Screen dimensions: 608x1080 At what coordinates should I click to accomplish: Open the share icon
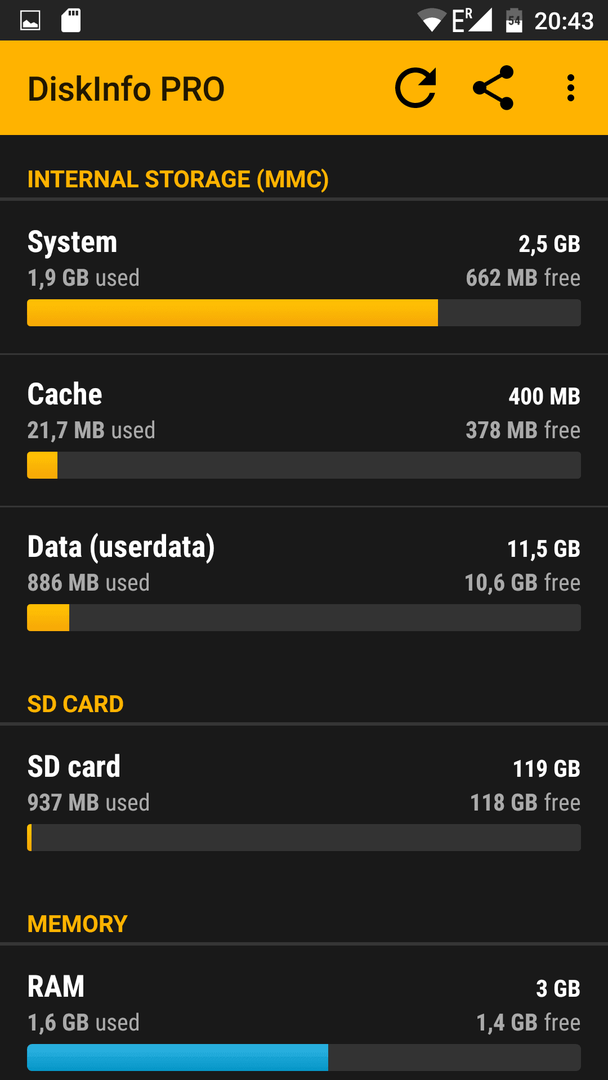(x=494, y=88)
